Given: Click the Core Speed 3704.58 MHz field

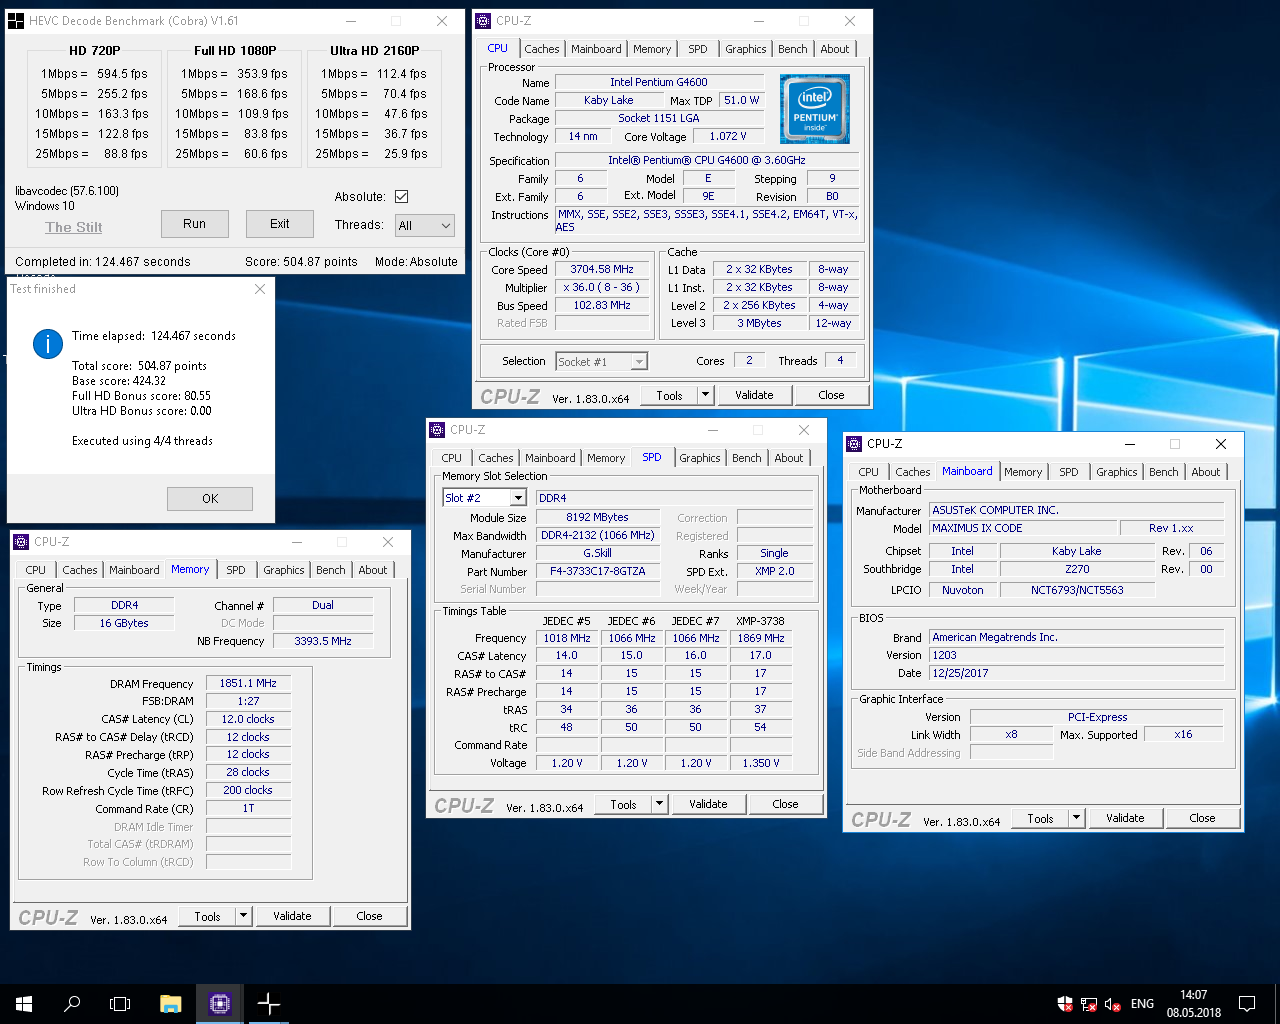Looking at the screenshot, I should (x=602, y=270).
